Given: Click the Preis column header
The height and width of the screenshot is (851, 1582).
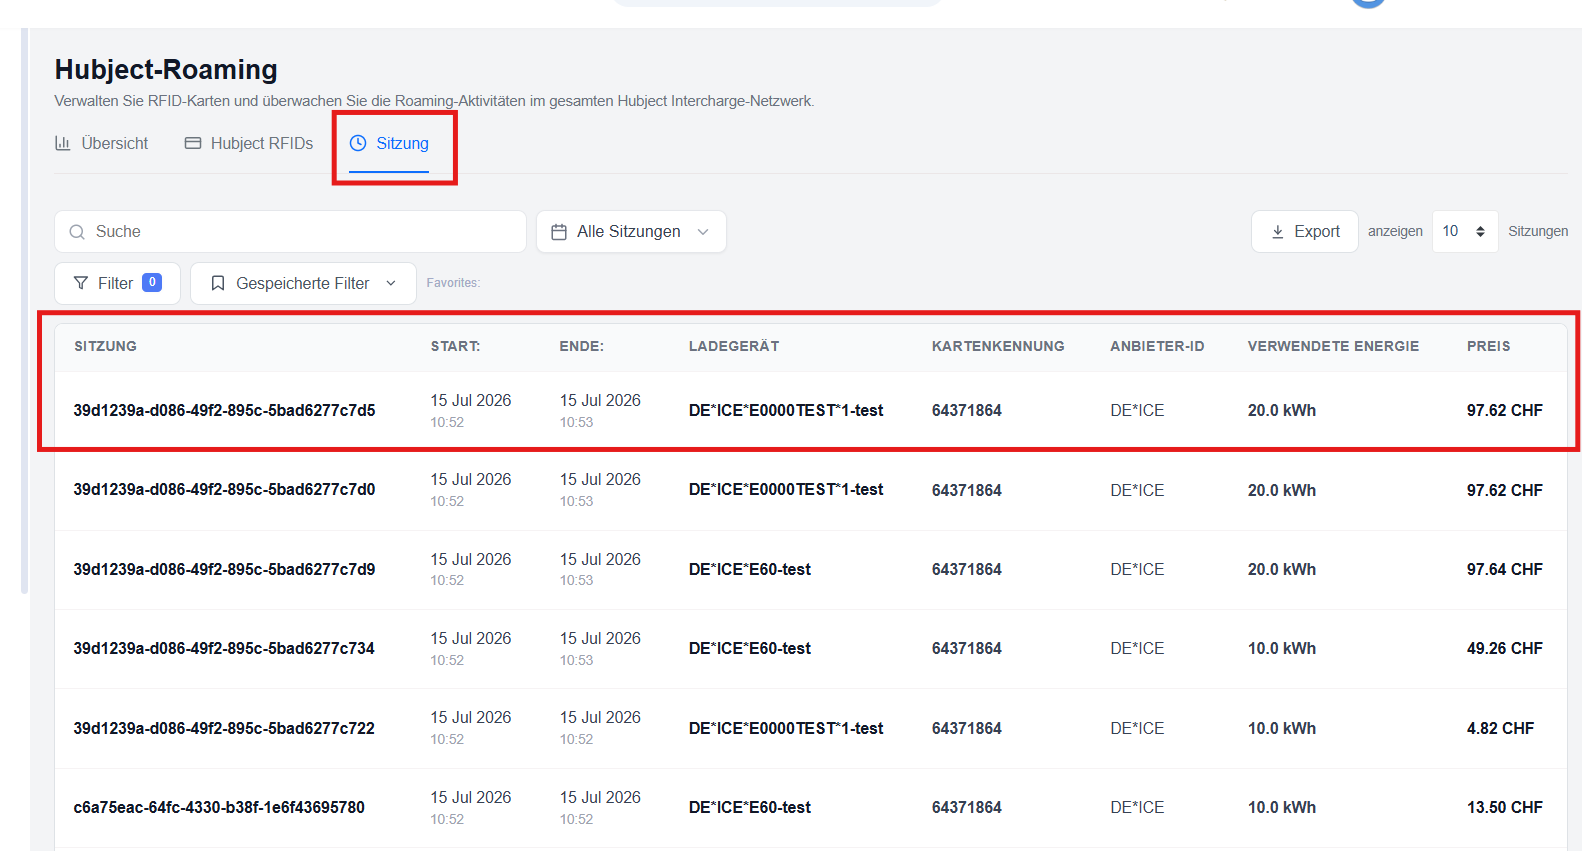Looking at the screenshot, I should click(1488, 346).
